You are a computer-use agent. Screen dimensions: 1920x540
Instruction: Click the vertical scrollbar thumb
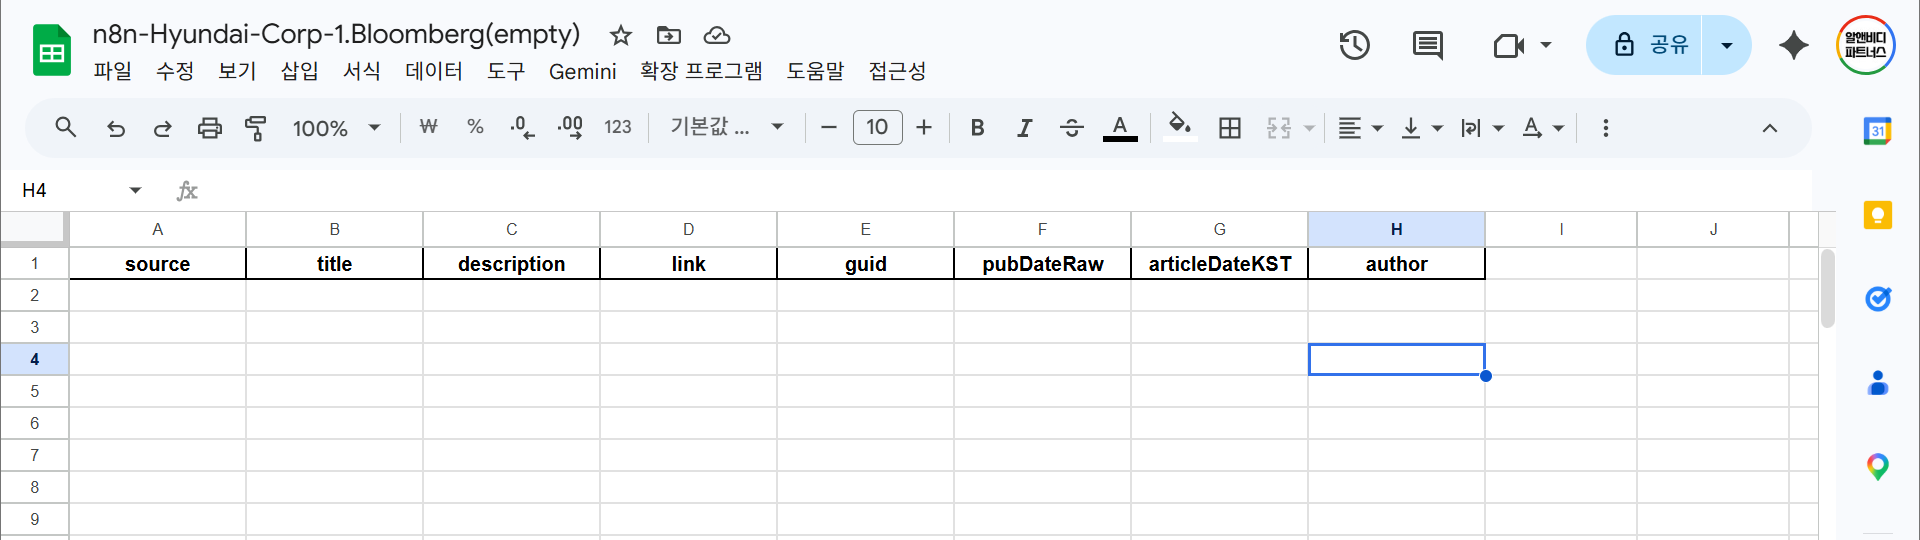click(x=1827, y=288)
